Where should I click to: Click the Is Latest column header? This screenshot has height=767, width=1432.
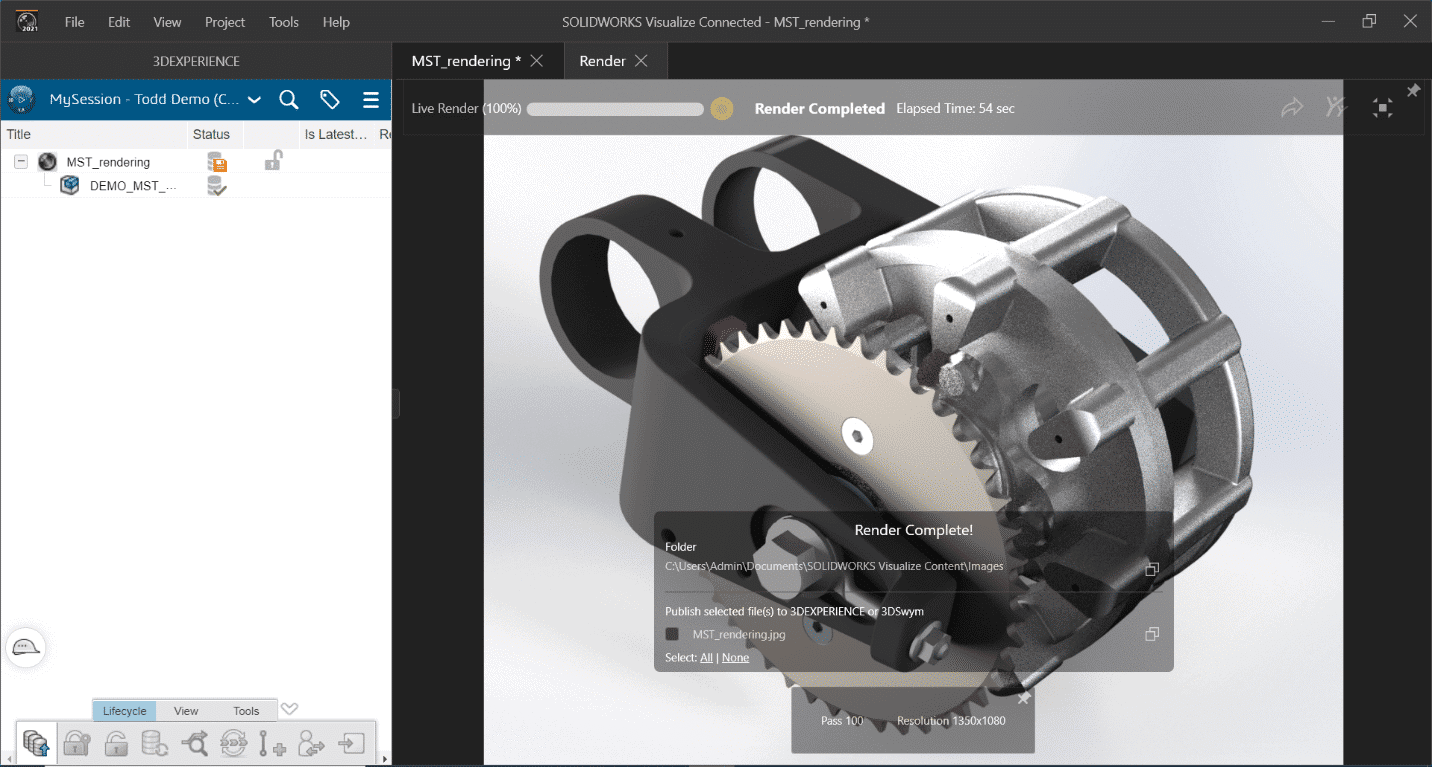pyautogui.click(x=337, y=134)
